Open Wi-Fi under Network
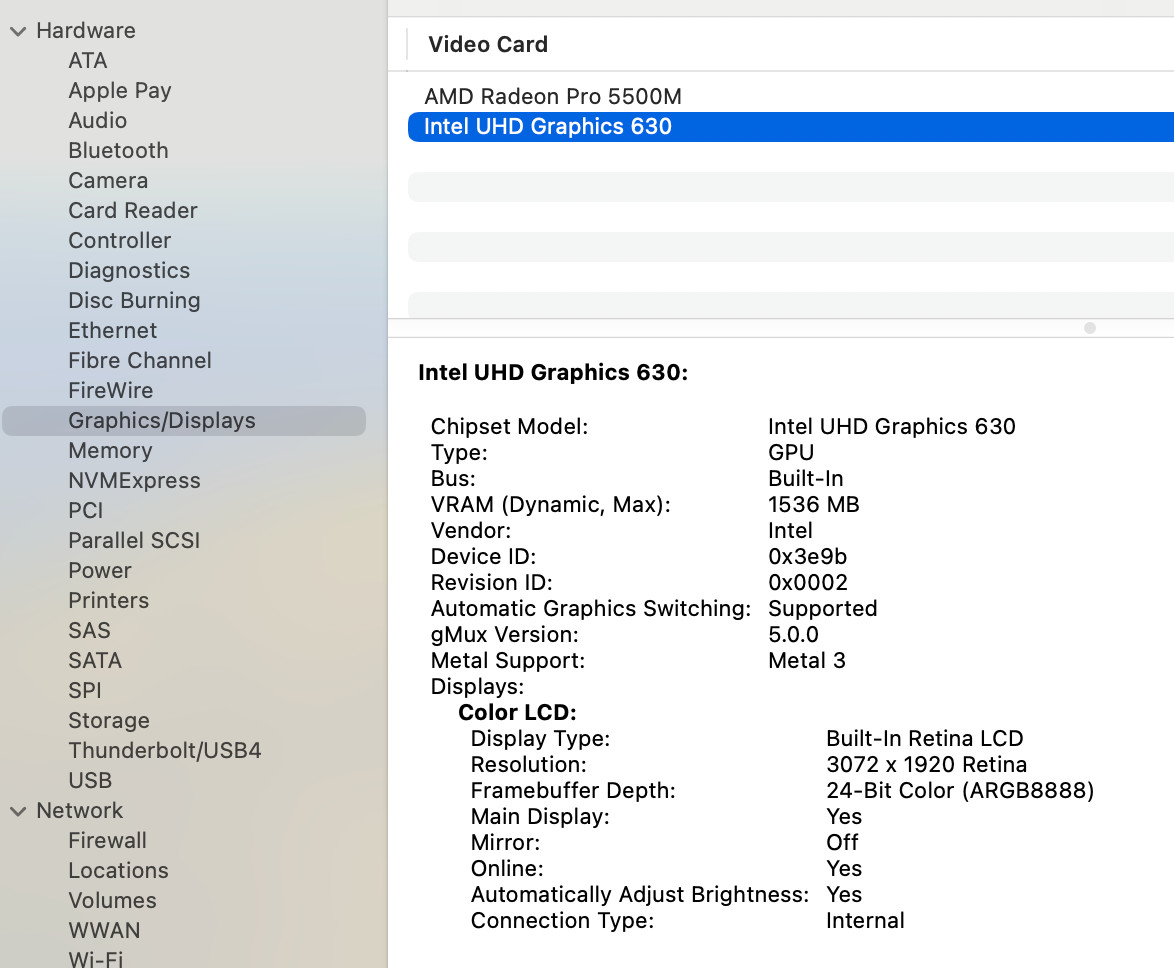Image resolution: width=1174 pixels, height=968 pixels. click(95, 958)
